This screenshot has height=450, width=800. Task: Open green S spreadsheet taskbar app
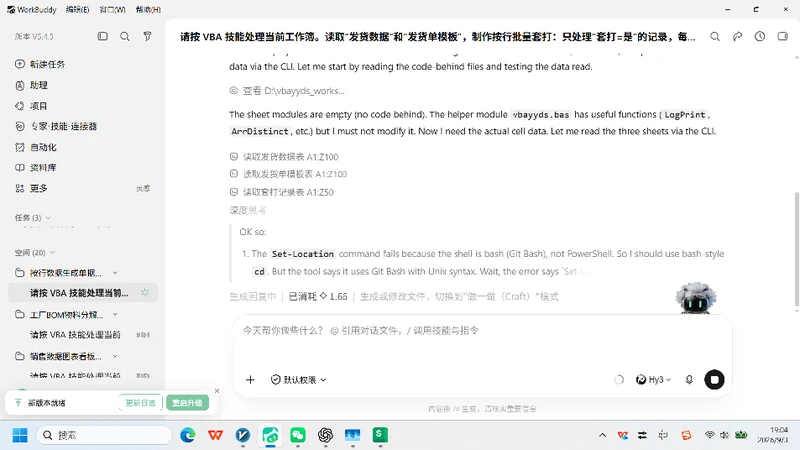[380, 435]
